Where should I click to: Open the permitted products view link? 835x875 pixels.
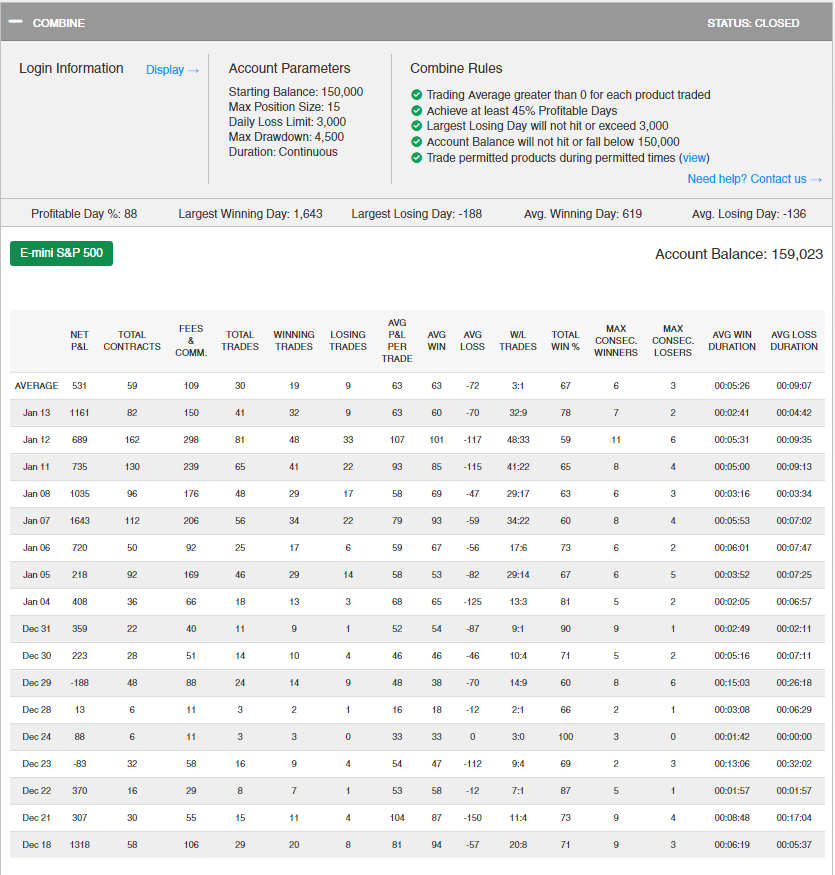(x=694, y=158)
